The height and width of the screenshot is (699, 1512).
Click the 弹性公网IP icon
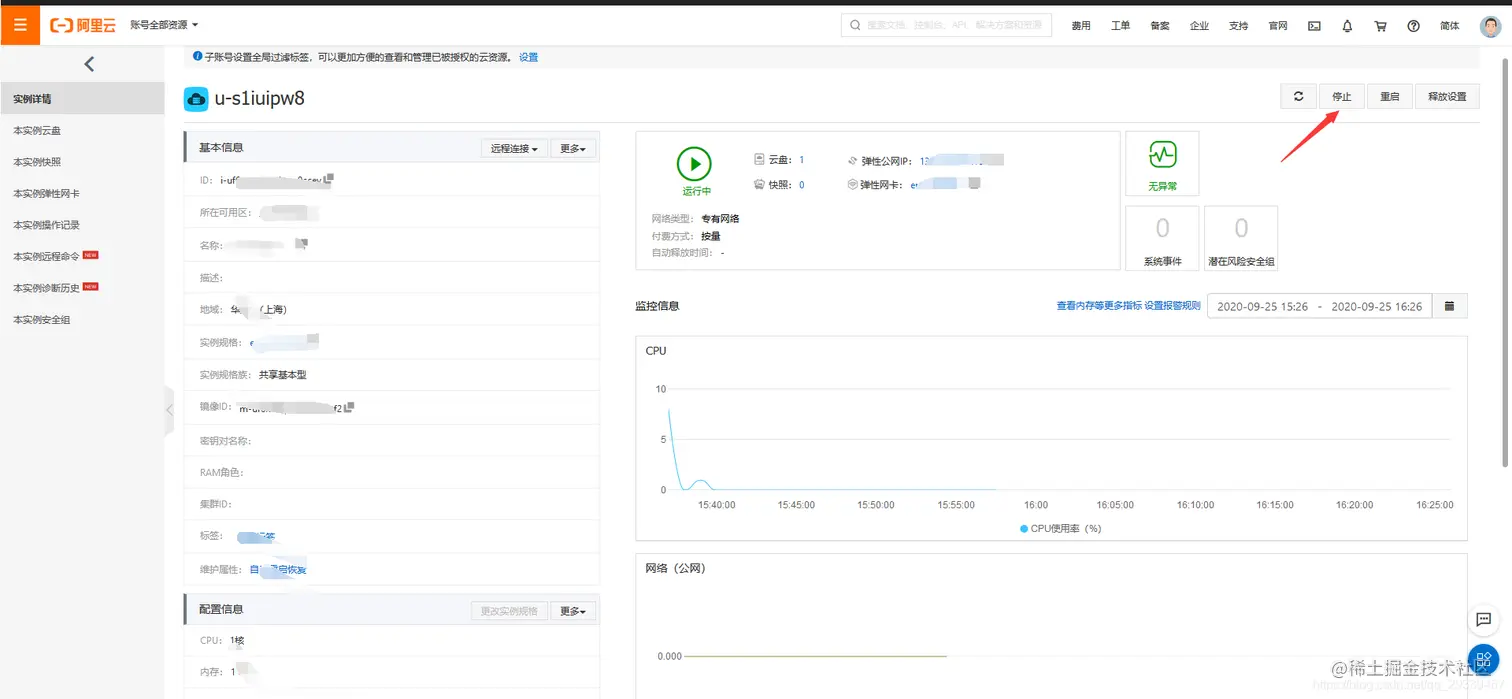click(853, 160)
